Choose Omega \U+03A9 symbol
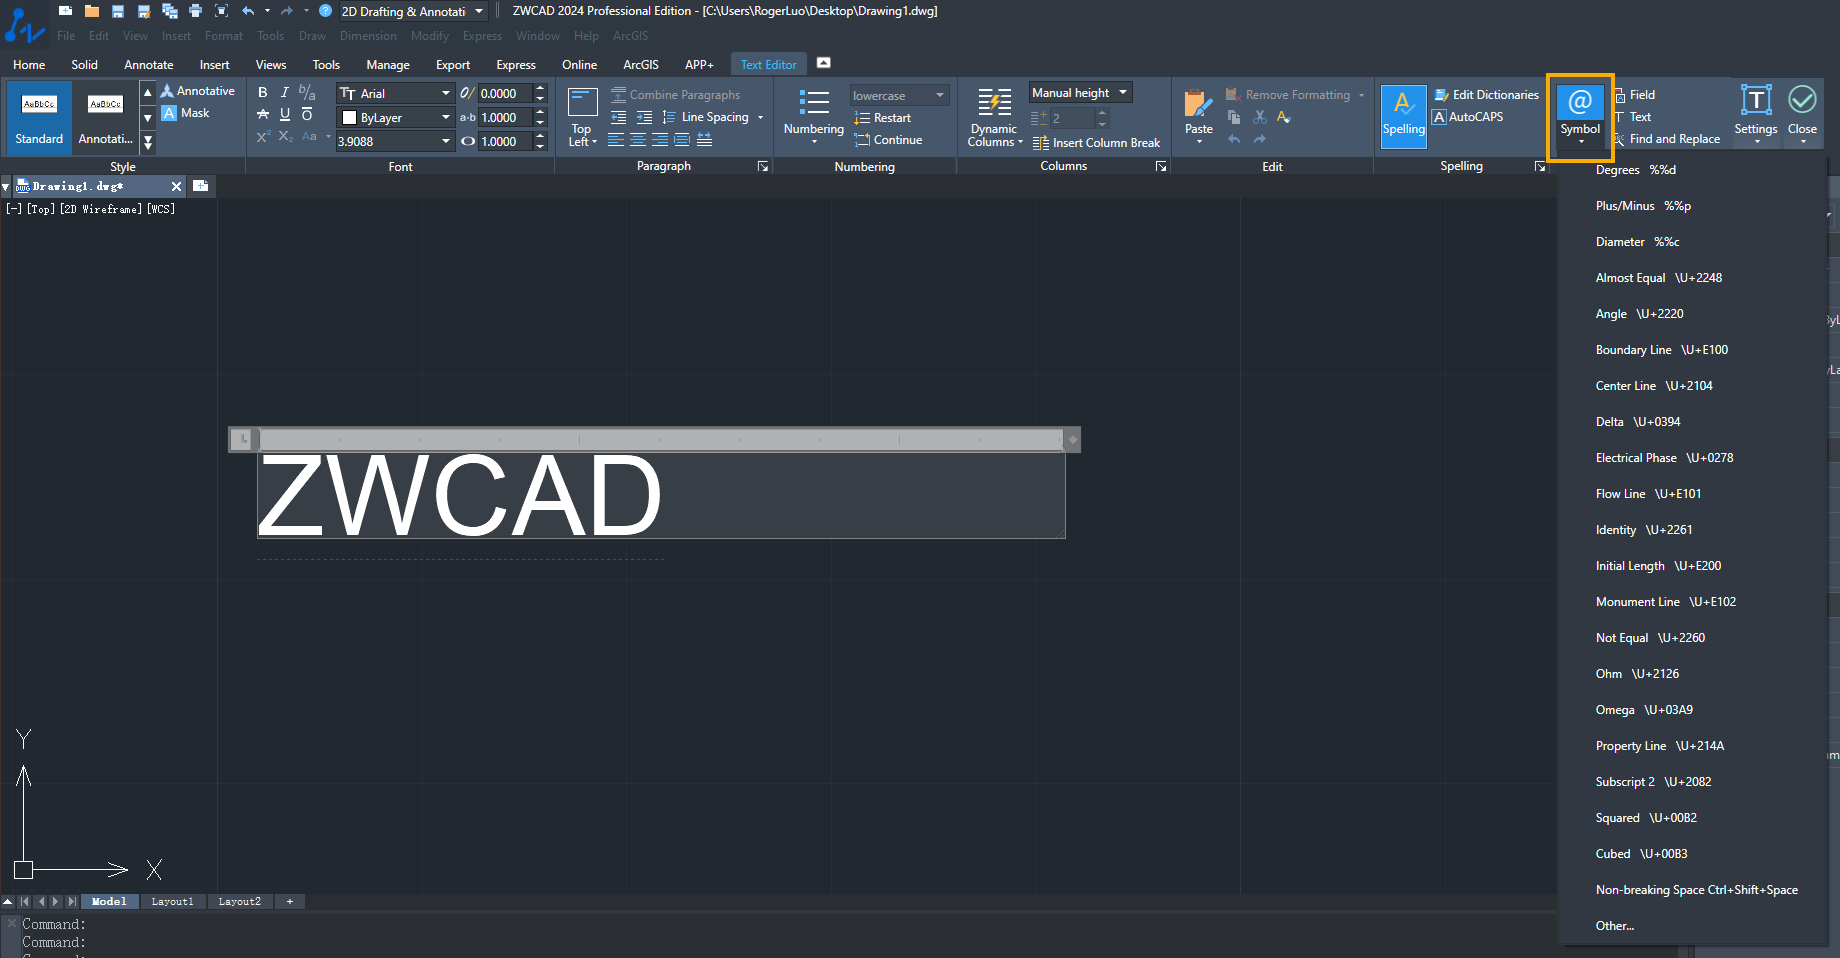This screenshot has height=958, width=1840. pos(1692,710)
